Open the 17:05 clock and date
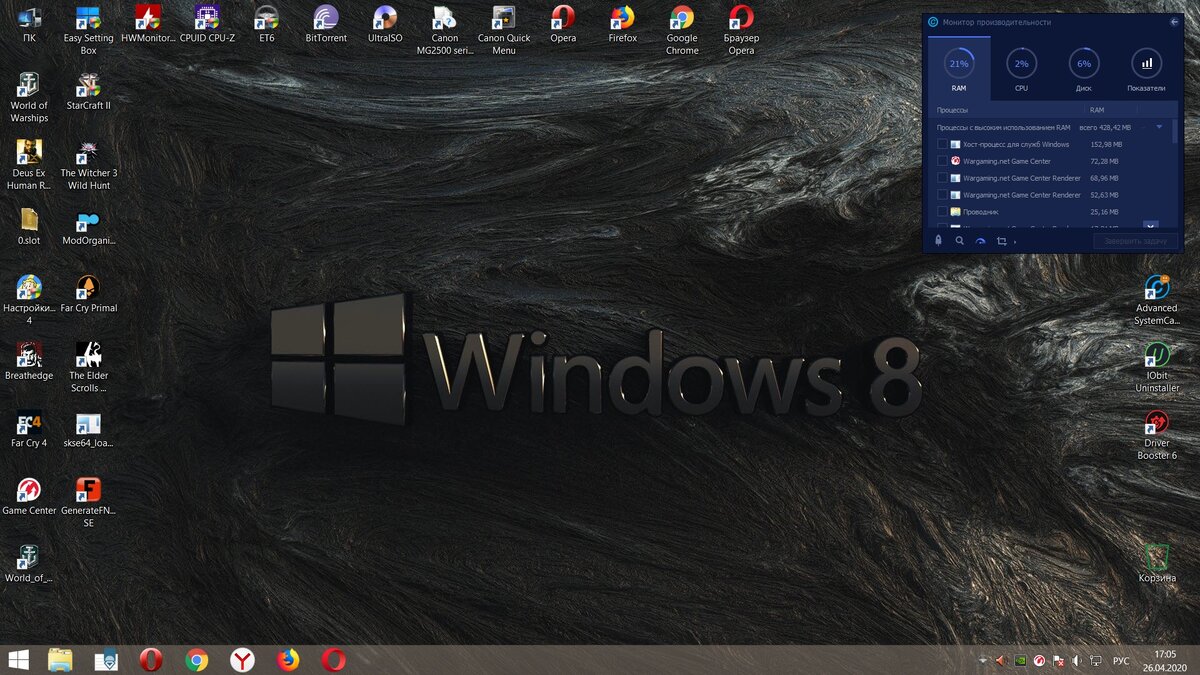The width and height of the screenshot is (1200, 675). [x=1165, y=660]
